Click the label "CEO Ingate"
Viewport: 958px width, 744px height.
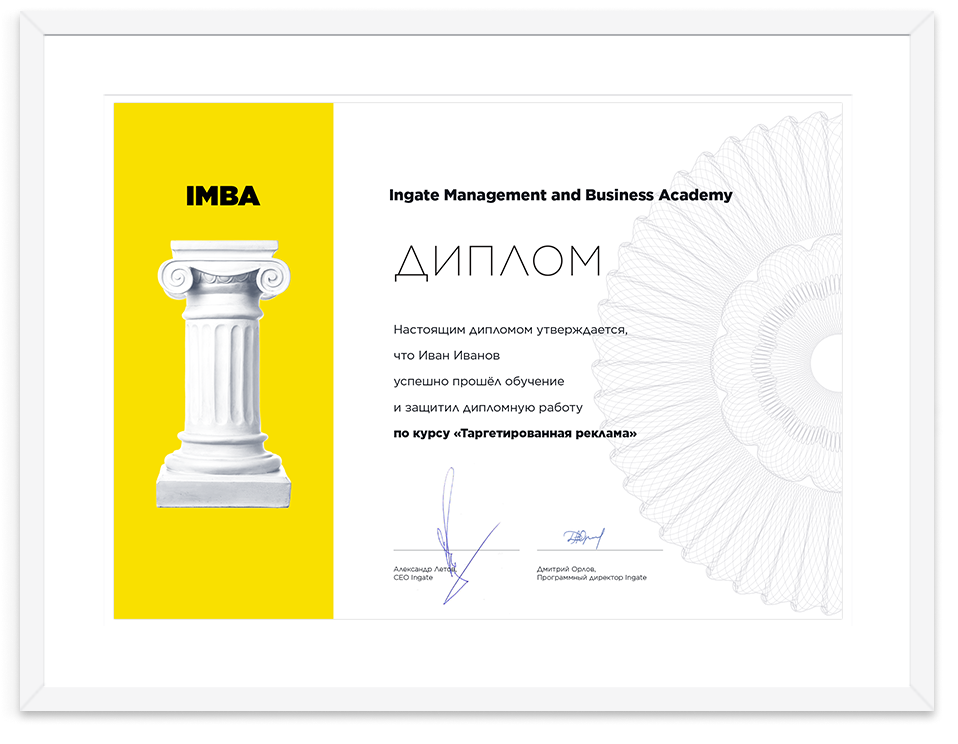pyautogui.click(x=413, y=577)
